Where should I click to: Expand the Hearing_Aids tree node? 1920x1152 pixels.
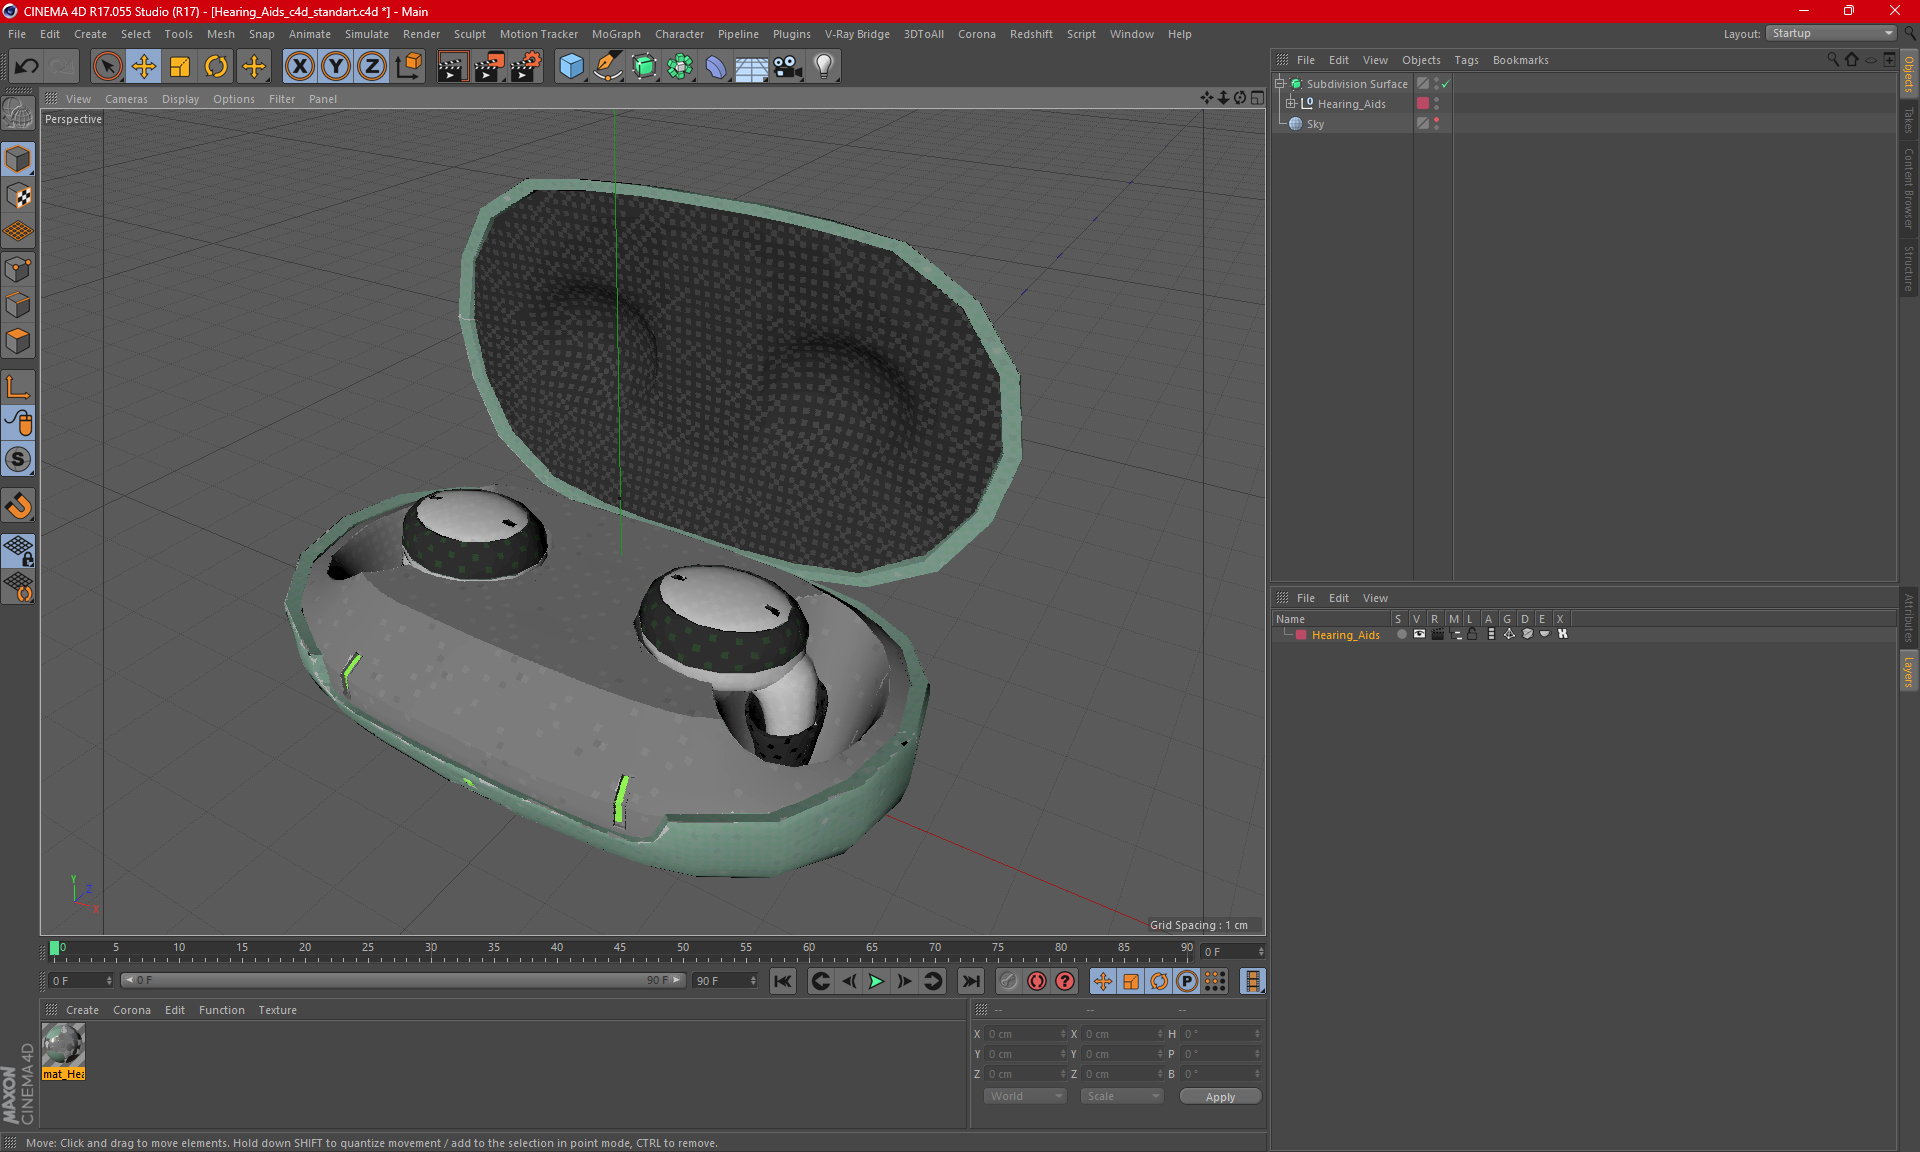pos(1291,103)
